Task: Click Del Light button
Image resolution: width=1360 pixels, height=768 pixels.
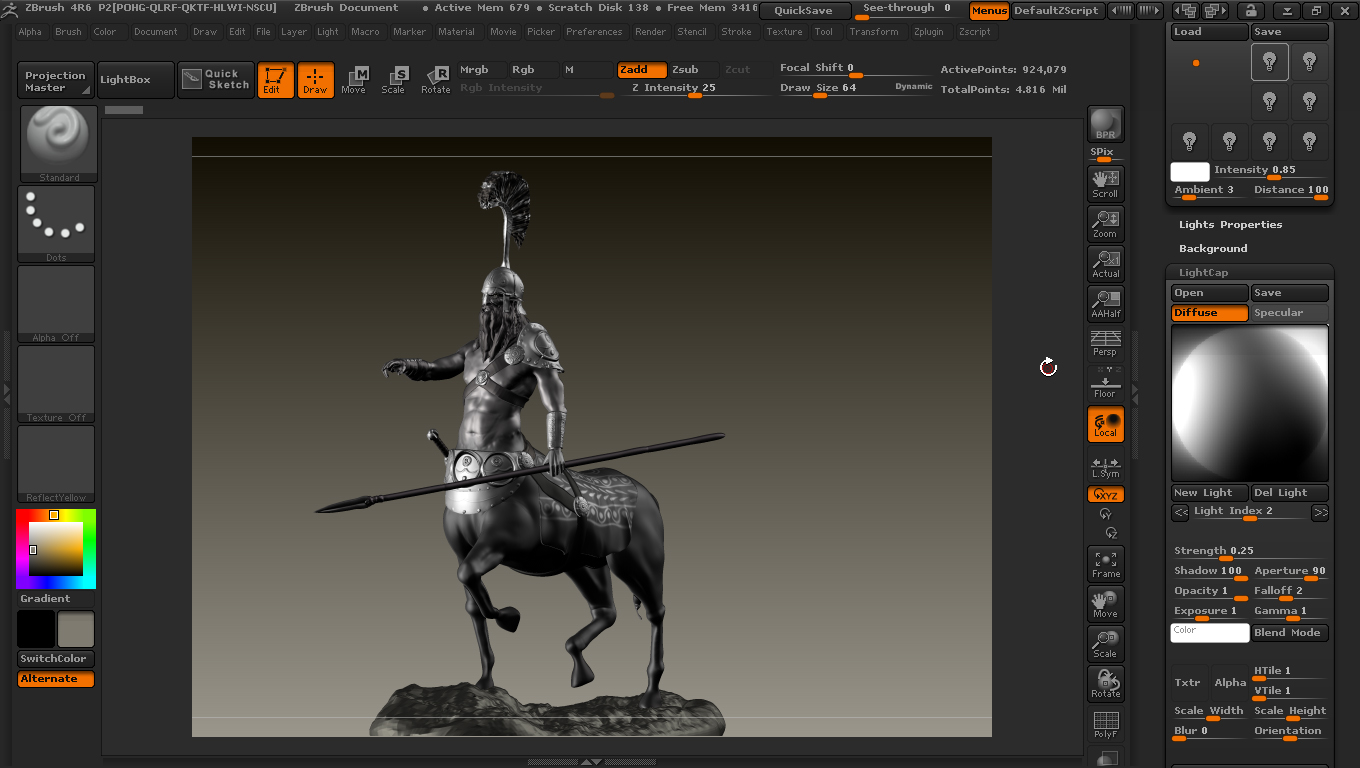Action: pos(1289,493)
